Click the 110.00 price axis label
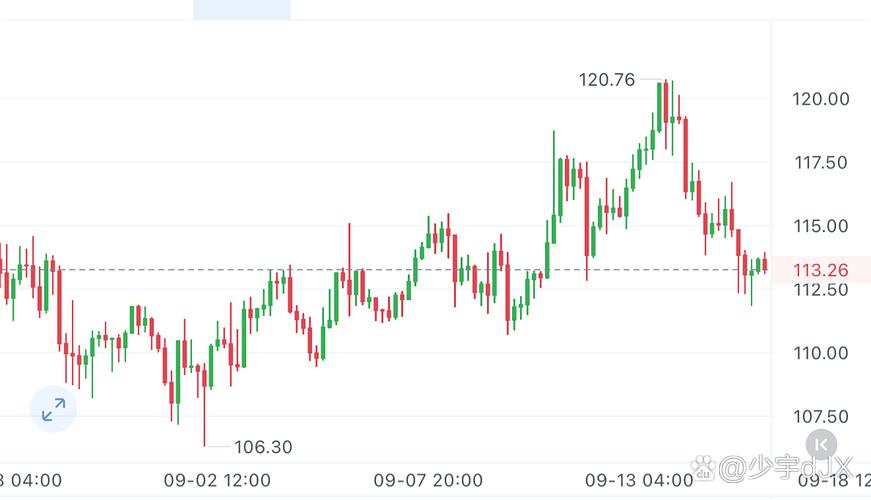This screenshot has height=500, width=871. pyautogui.click(x=820, y=353)
